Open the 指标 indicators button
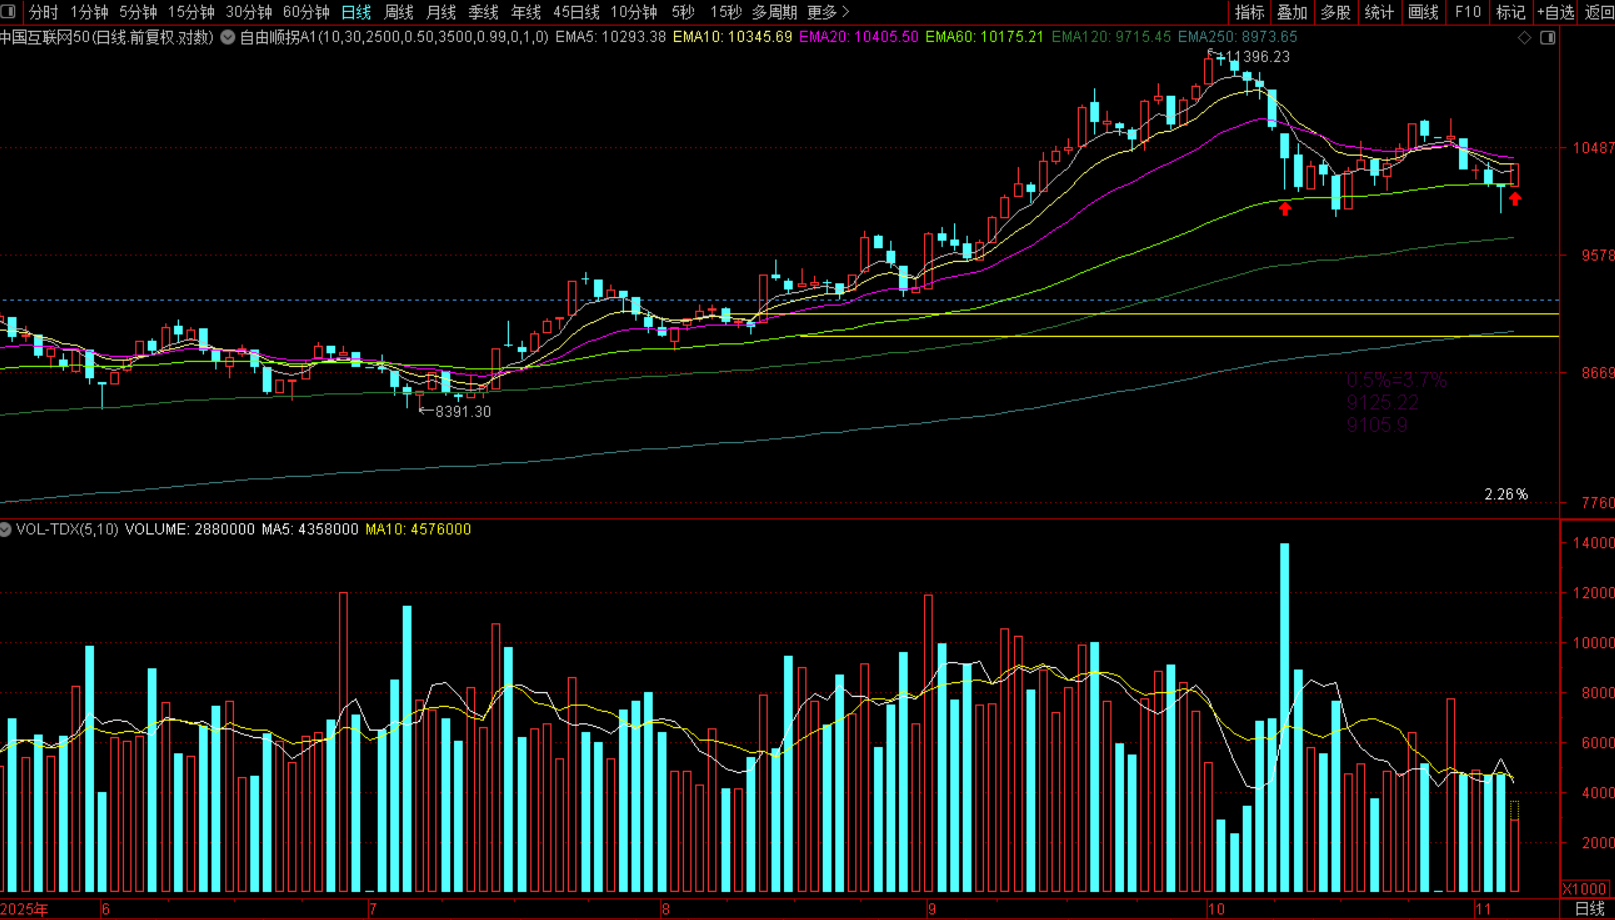1615x920 pixels. pyautogui.click(x=1249, y=12)
